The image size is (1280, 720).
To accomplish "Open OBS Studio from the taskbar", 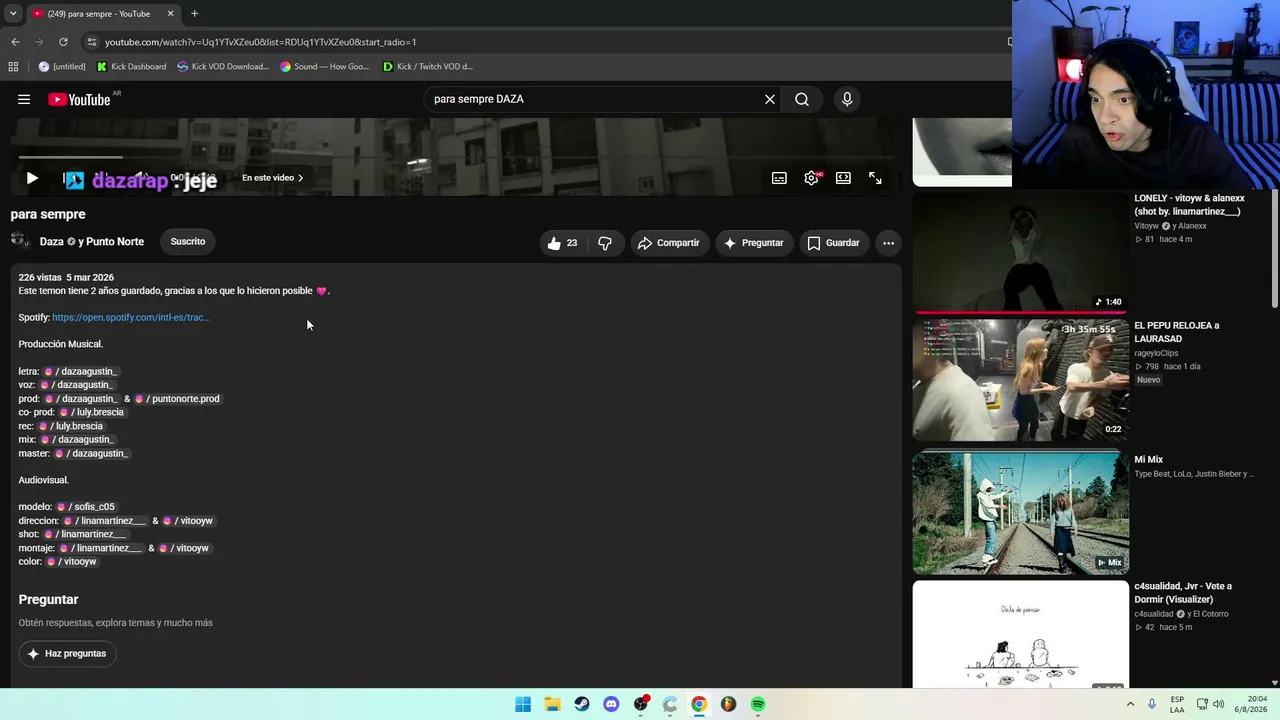I will pyautogui.click(x=641, y=704).
